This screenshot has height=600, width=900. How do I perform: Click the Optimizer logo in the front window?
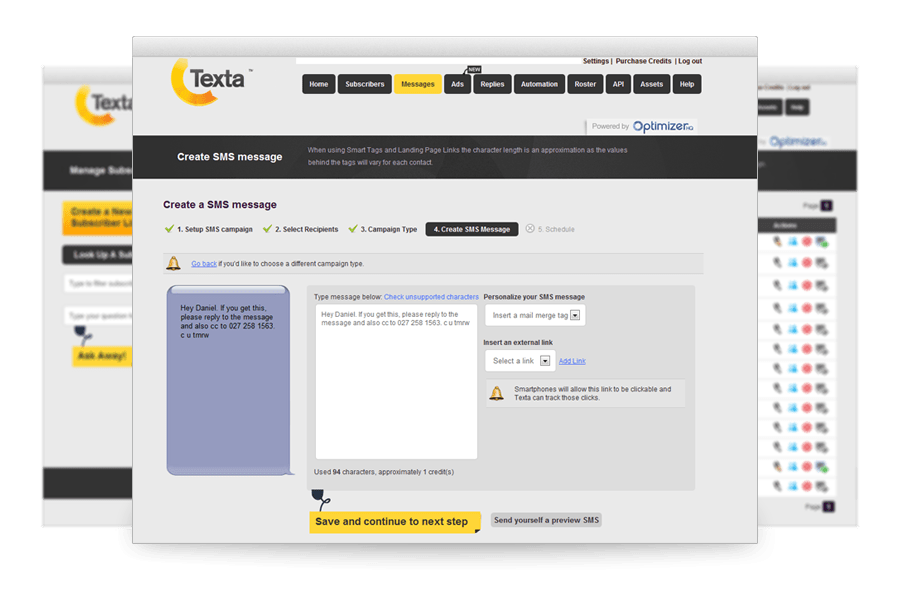click(x=663, y=126)
